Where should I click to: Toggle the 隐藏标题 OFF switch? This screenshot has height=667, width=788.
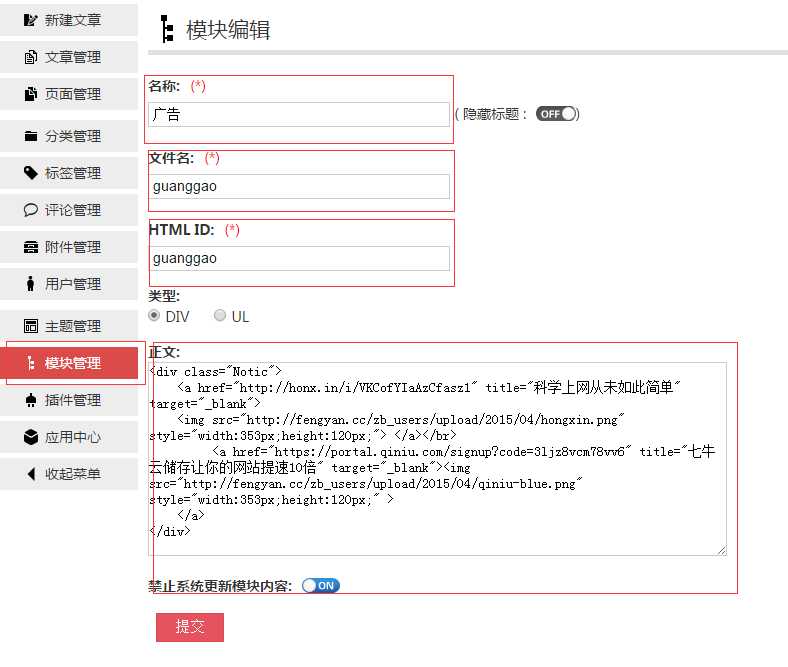click(556, 114)
